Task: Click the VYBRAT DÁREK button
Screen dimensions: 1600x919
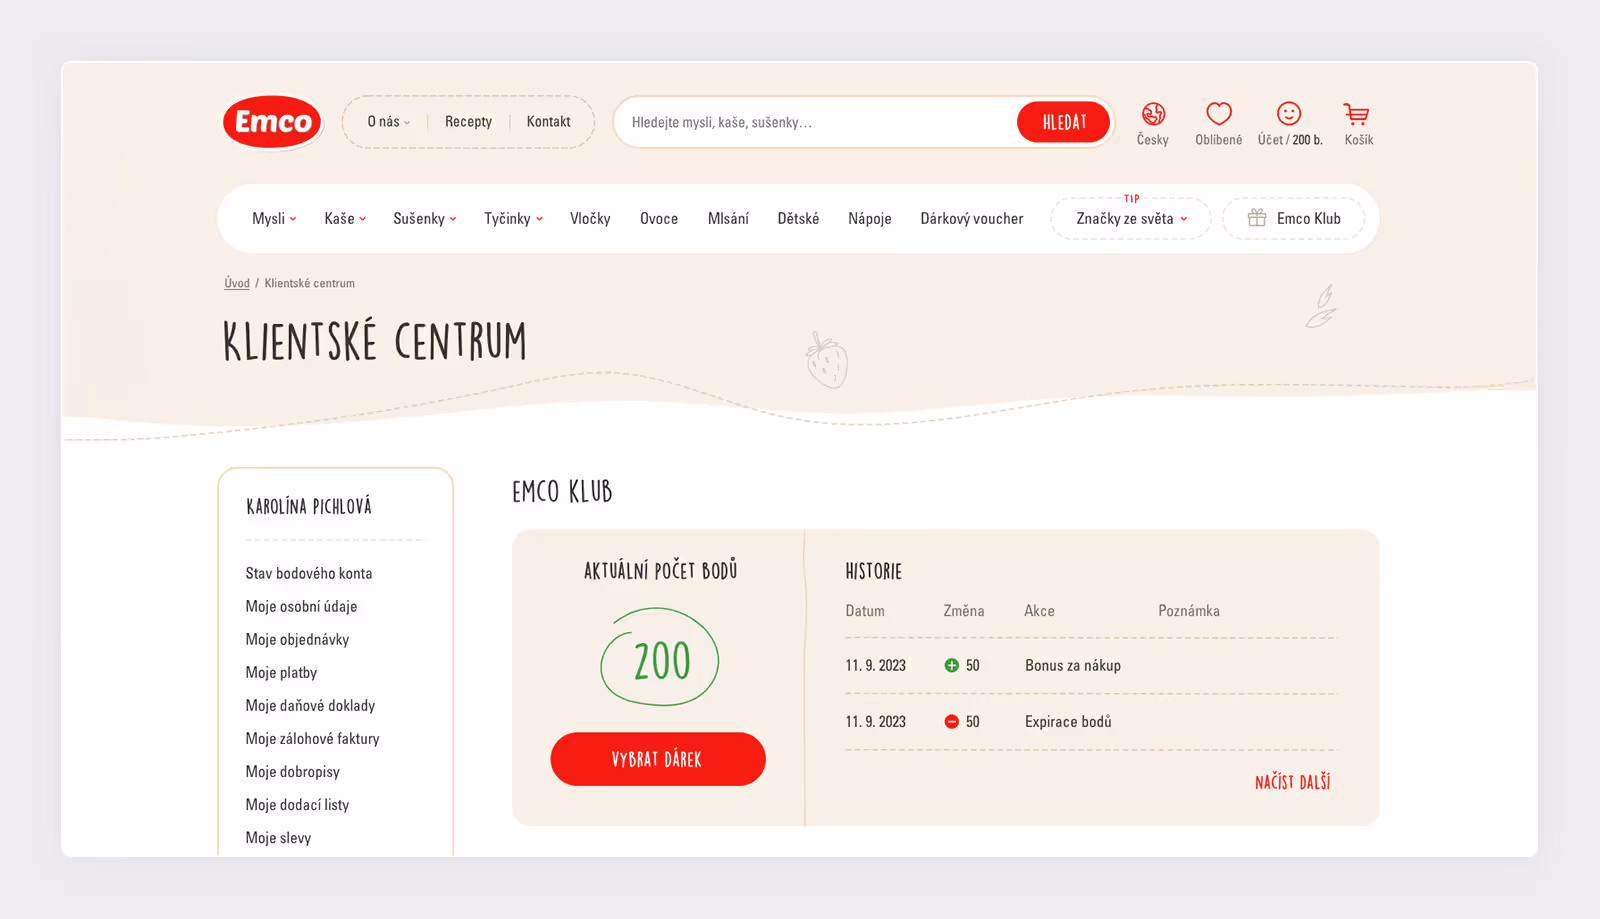Action: (x=658, y=759)
